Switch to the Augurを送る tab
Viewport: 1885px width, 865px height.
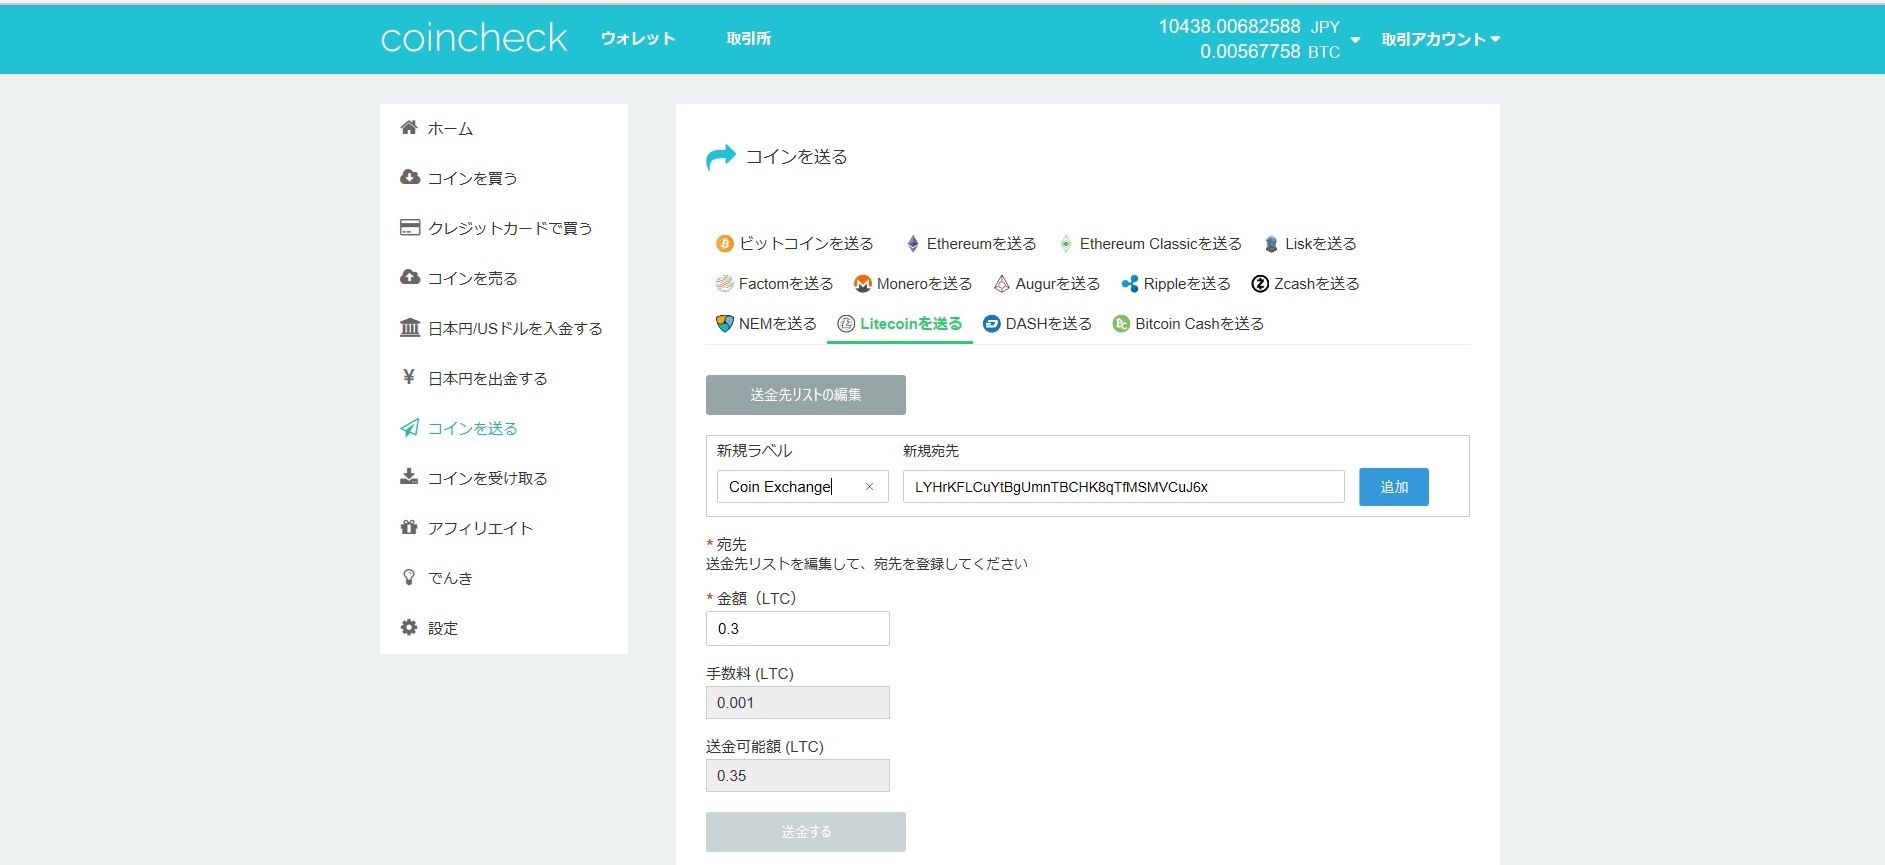pos(1047,283)
